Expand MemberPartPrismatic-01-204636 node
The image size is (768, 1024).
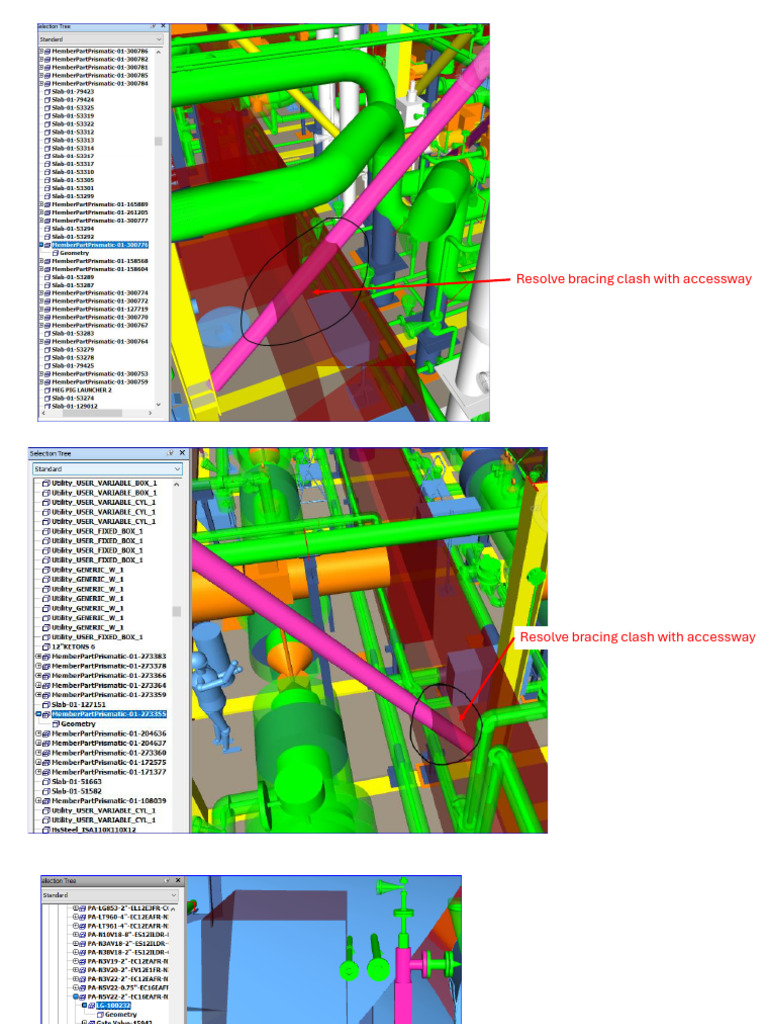coord(38,733)
